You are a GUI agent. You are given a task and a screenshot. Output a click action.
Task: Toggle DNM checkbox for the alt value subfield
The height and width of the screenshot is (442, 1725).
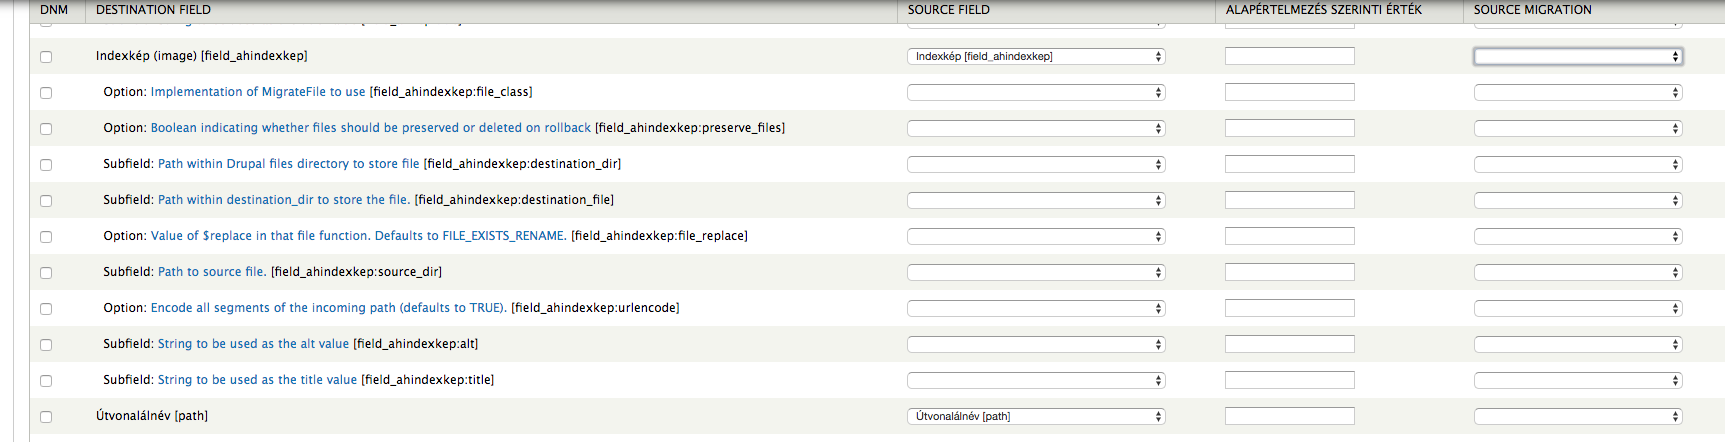(x=46, y=345)
